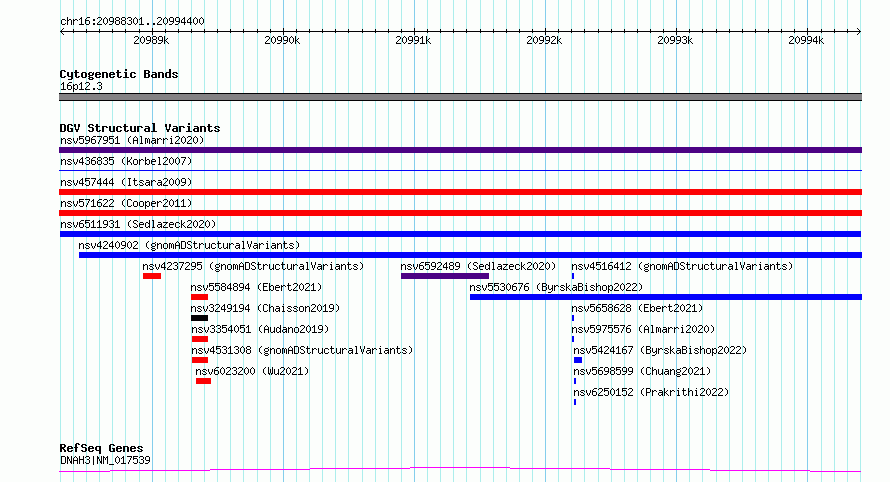Open the nsv4240902 (gnomADStructuralVariants) label
The height and width of the screenshot is (482, 890).
pos(189,245)
